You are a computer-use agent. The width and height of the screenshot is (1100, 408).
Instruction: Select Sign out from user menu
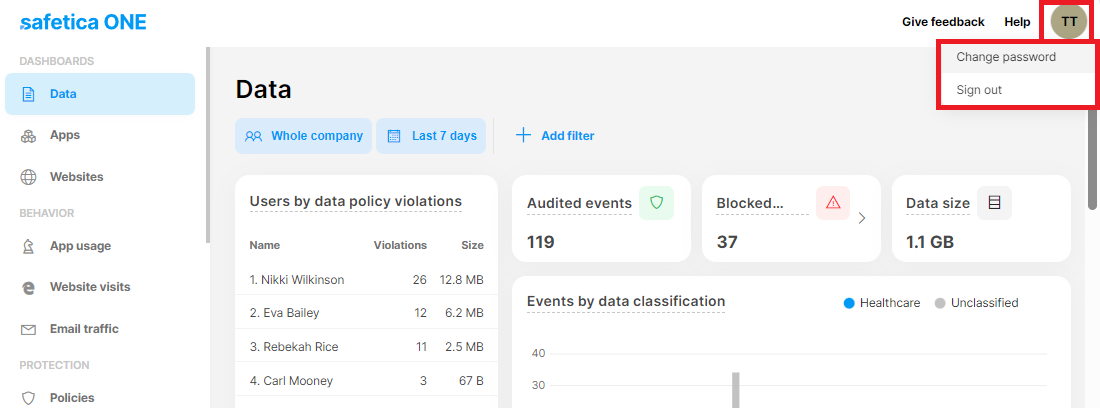click(978, 90)
